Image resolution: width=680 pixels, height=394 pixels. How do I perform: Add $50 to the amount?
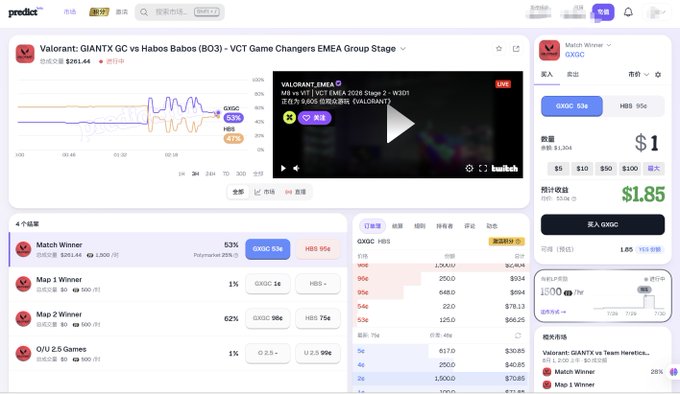click(606, 168)
